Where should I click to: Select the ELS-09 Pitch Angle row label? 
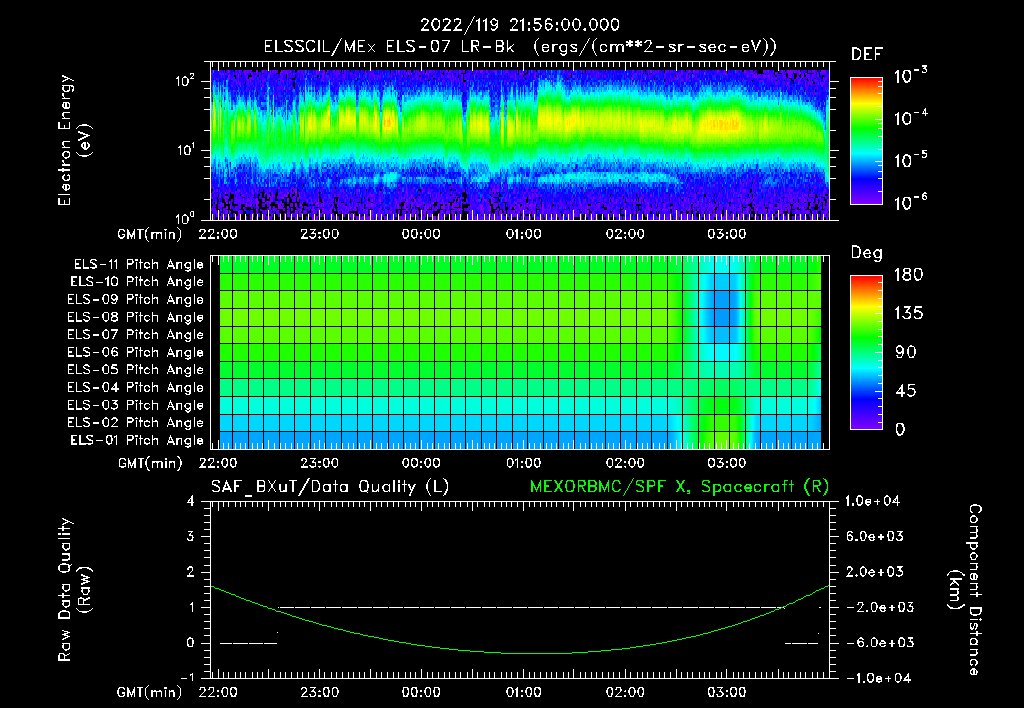135,299
